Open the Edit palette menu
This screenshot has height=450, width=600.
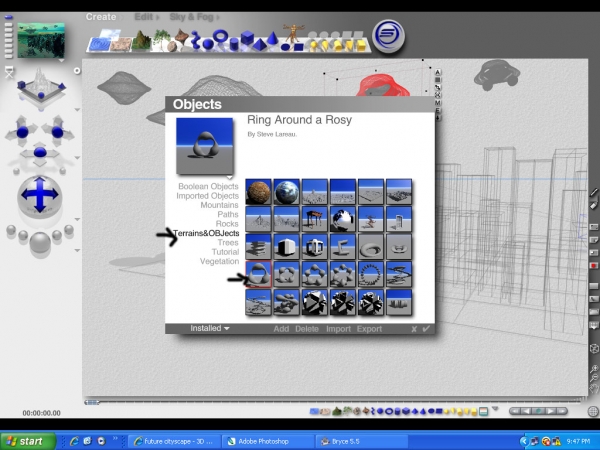pos(144,17)
